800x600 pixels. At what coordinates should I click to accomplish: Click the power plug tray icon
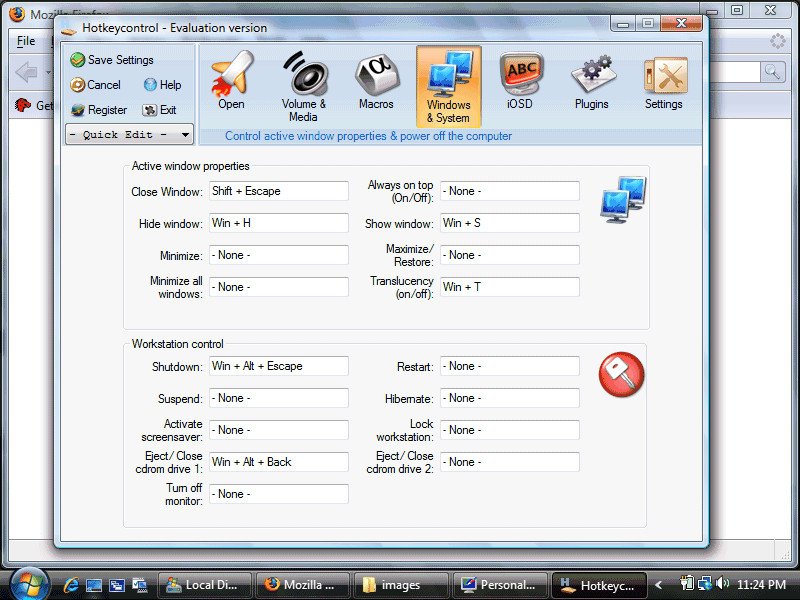pyautogui.click(x=687, y=583)
